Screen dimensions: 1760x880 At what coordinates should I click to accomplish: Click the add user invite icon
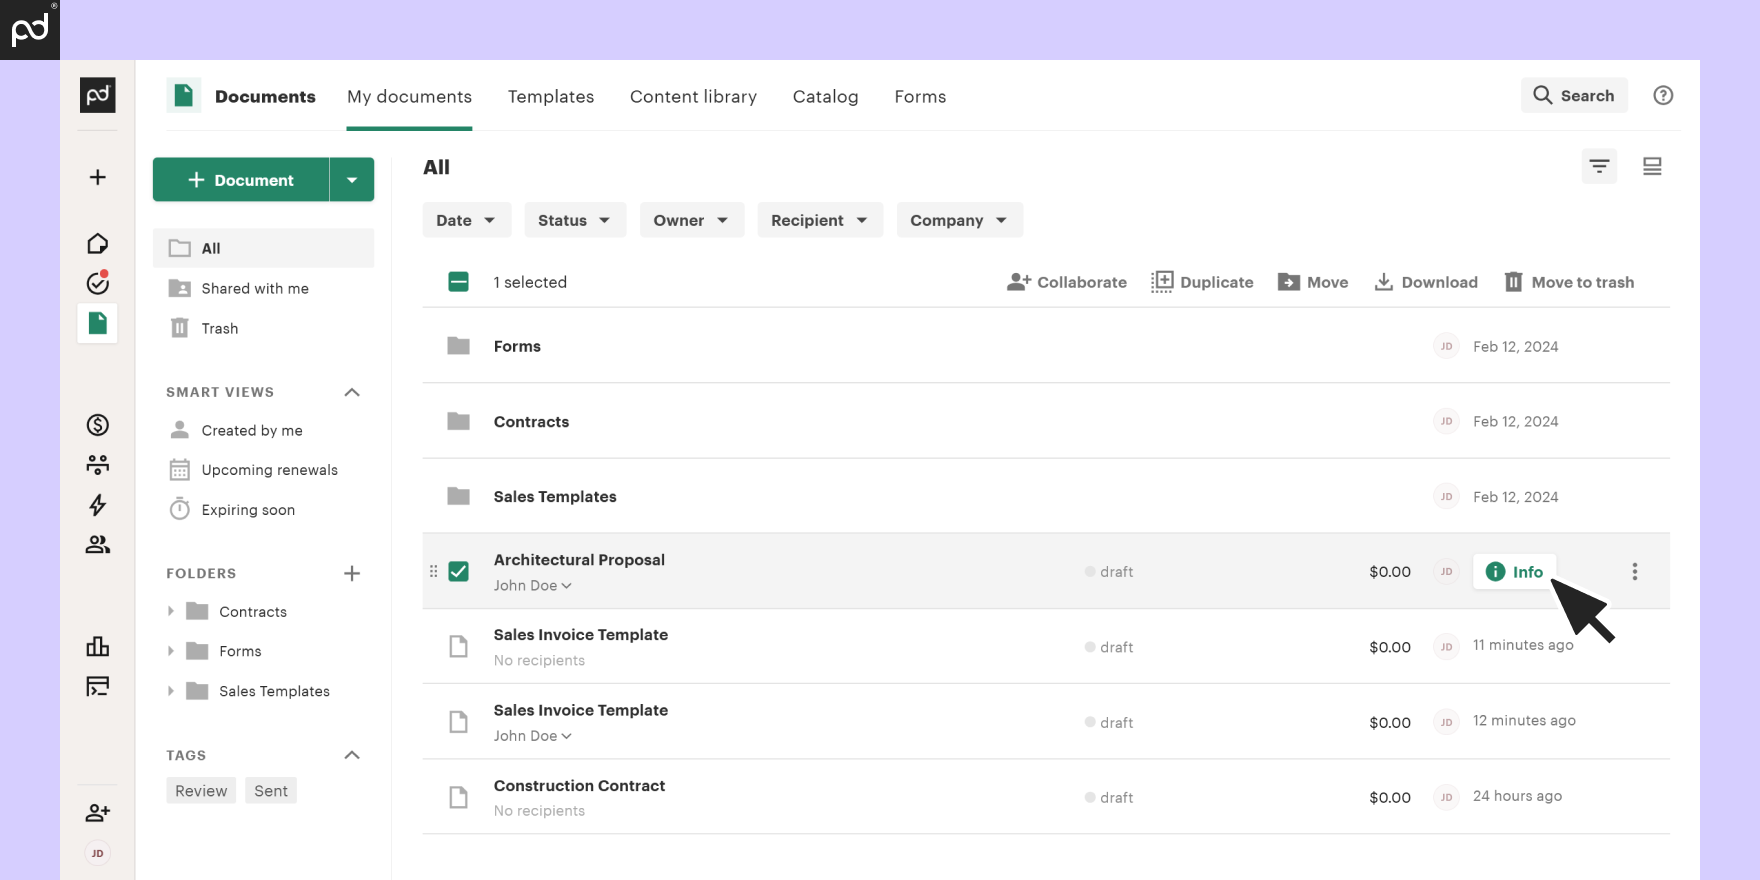tap(97, 813)
